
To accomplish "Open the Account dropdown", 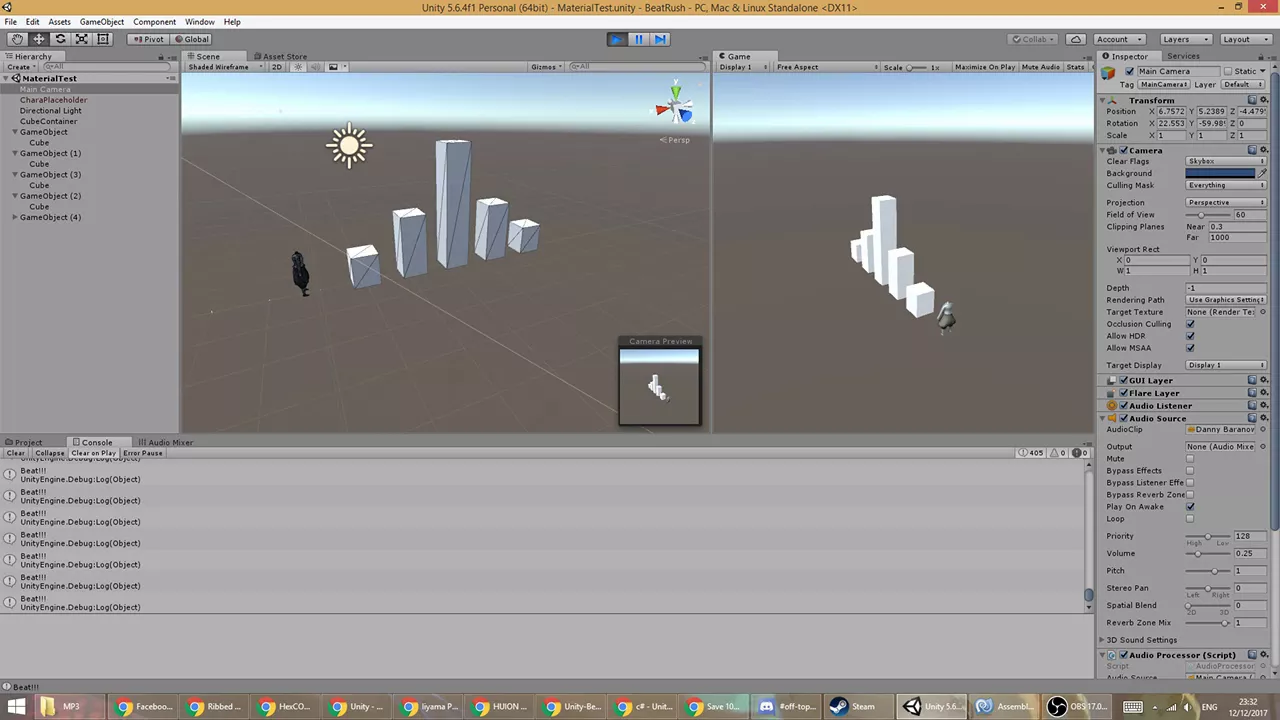I will pyautogui.click(x=1120, y=39).
